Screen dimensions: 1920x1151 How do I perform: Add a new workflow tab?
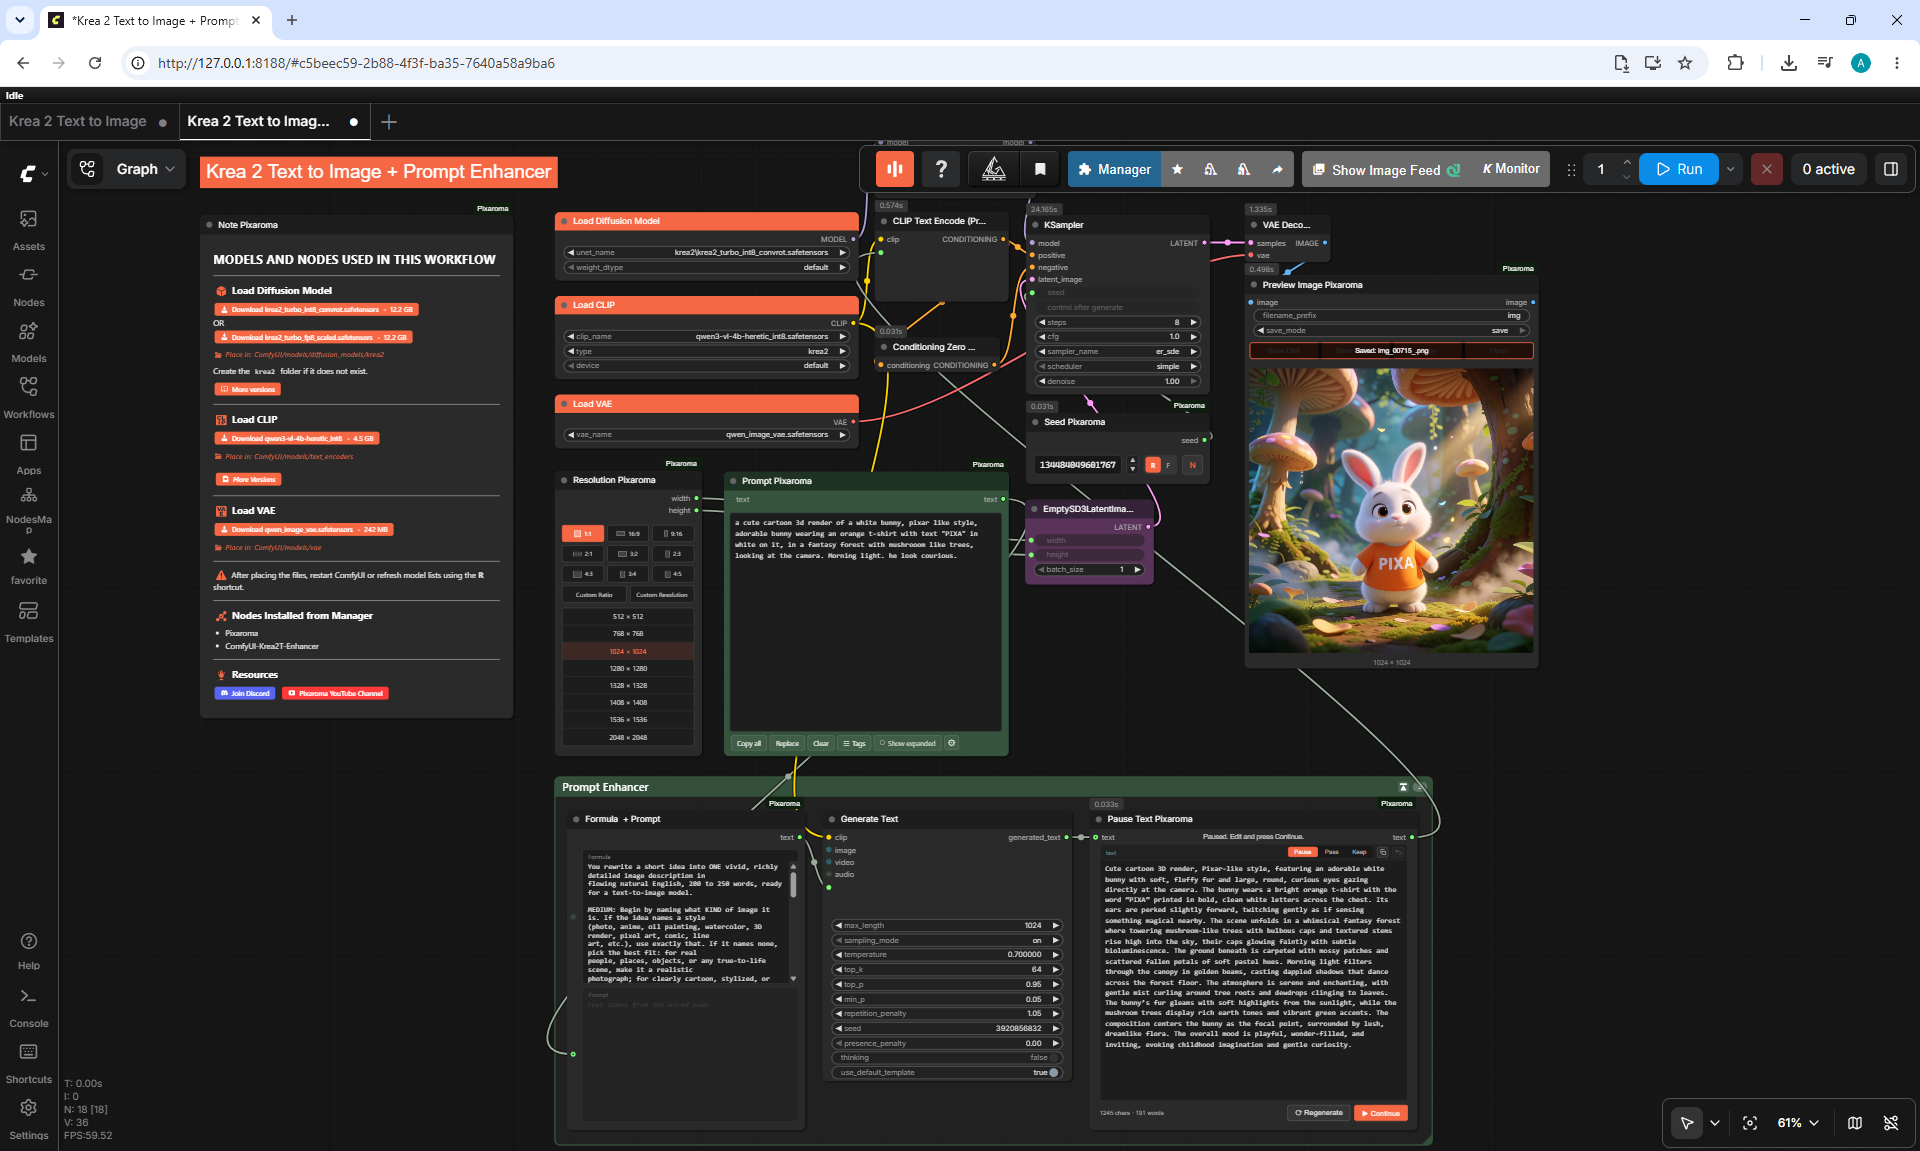point(389,122)
